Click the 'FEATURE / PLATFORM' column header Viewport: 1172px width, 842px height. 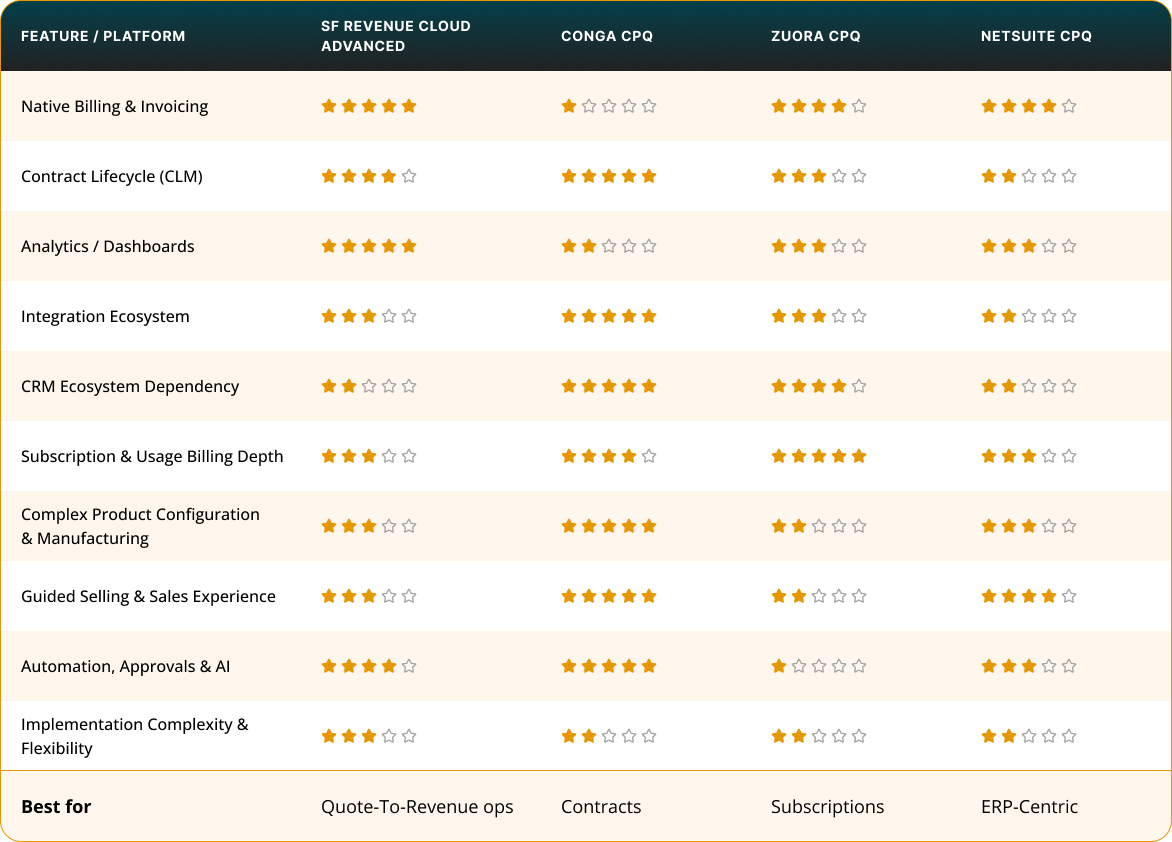[103, 36]
